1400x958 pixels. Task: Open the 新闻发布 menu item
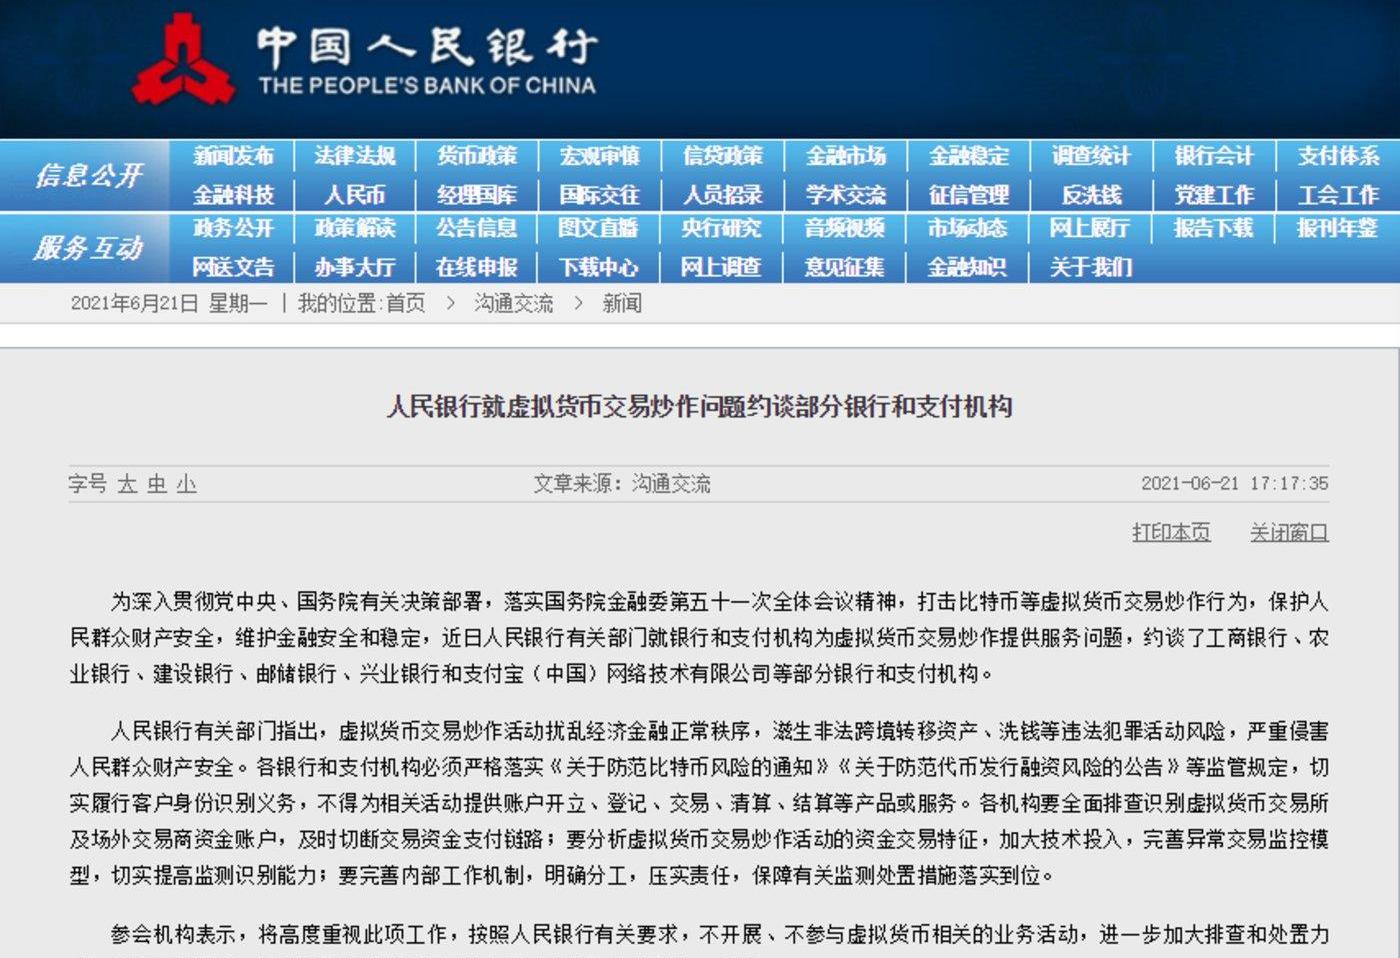pos(233,156)
